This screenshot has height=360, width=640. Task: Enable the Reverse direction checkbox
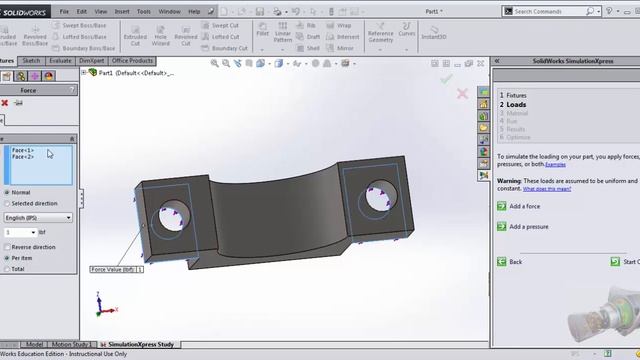tap(7, 247)
